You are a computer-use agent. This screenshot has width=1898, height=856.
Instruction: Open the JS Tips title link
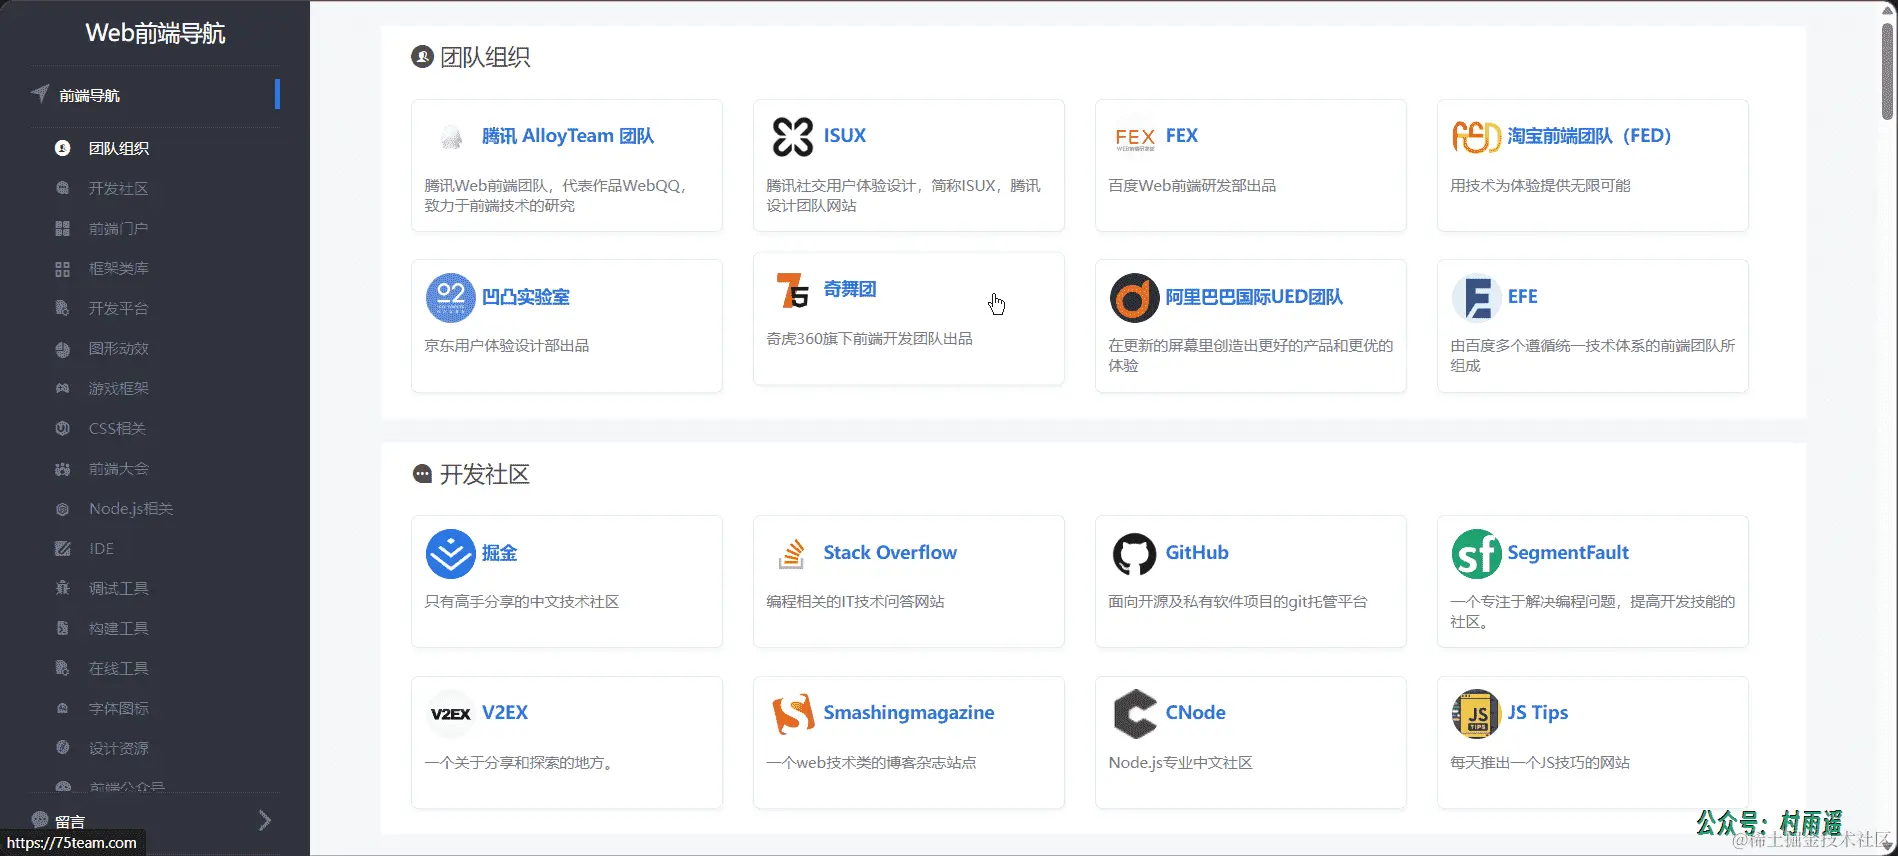coord(1538,713)
